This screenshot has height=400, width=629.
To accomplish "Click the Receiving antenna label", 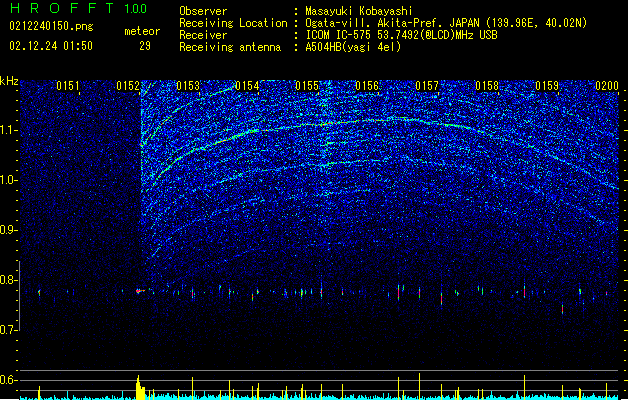I will [x=230, y=47].
